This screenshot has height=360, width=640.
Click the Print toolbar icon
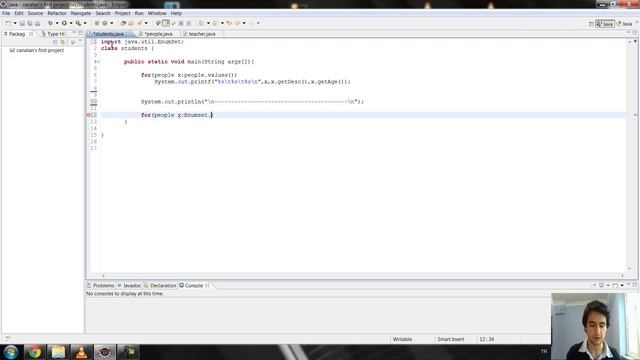pyautogui.click(x=38, y=23)
